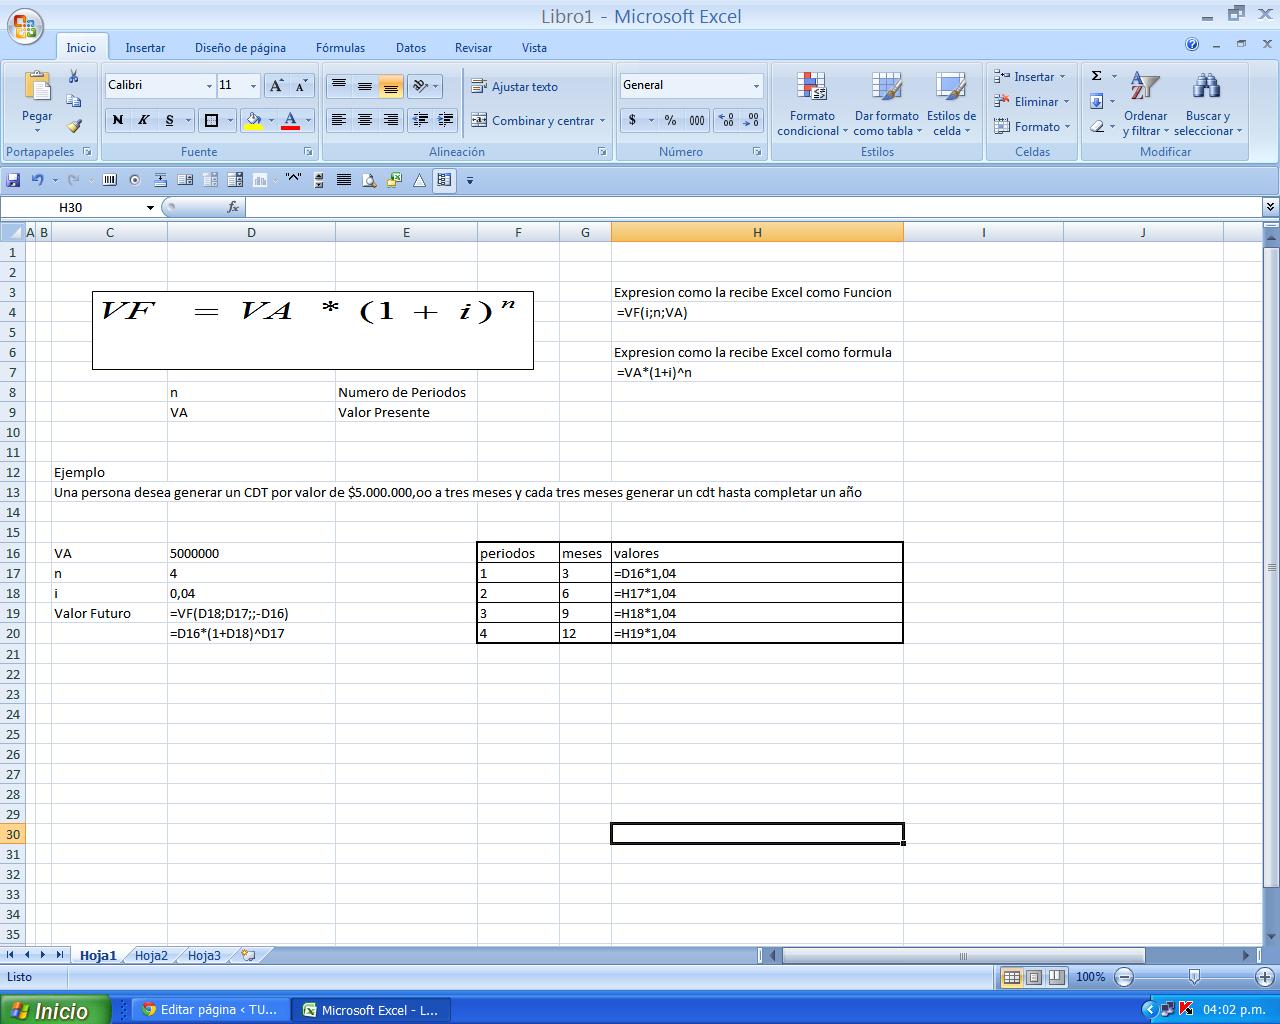Toggle Negrita bold formatting

118,120
